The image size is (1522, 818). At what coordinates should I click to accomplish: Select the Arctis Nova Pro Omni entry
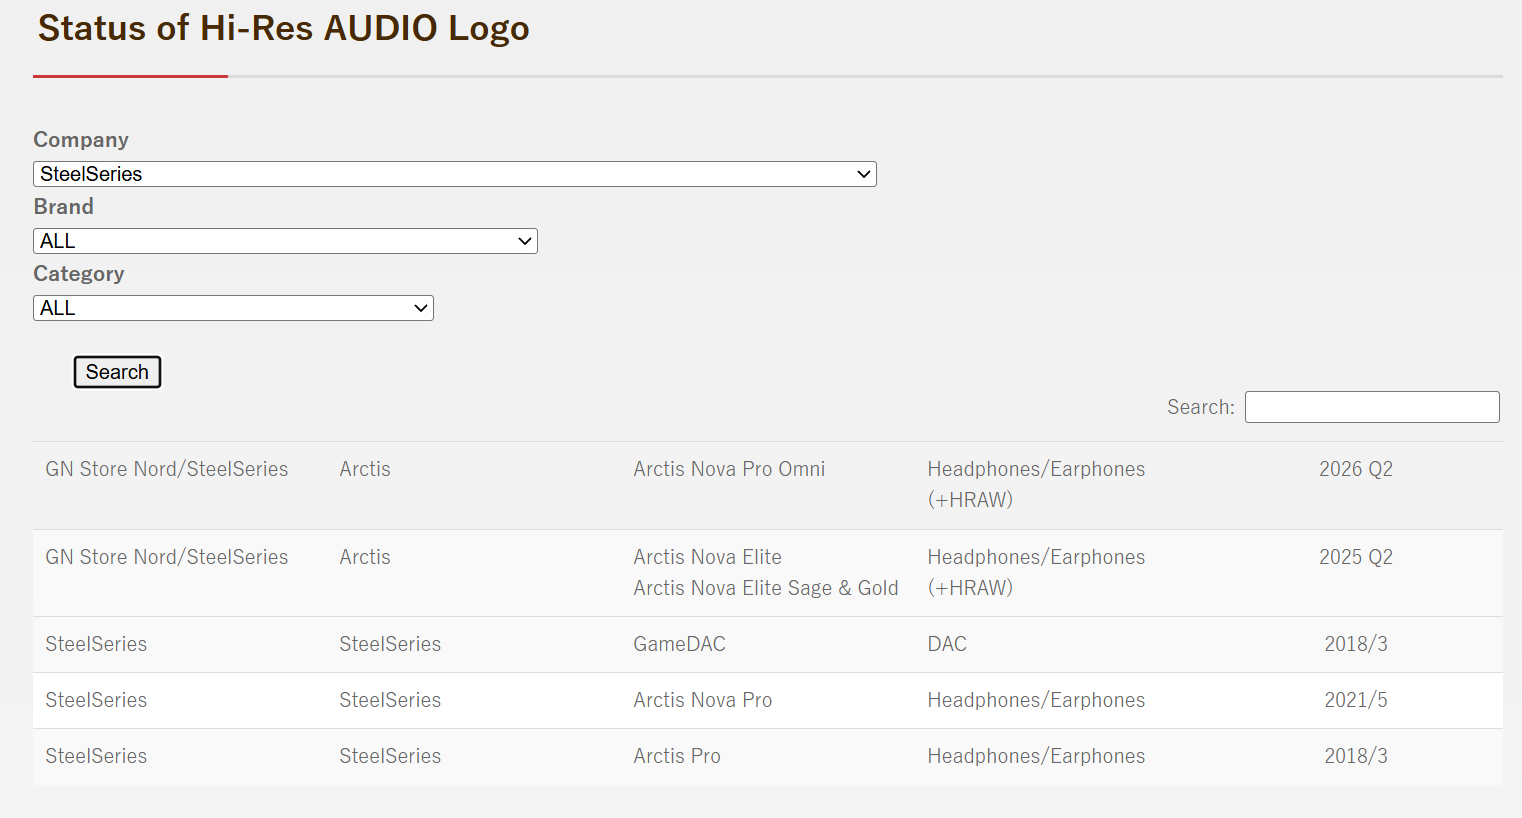coord(729,469)
